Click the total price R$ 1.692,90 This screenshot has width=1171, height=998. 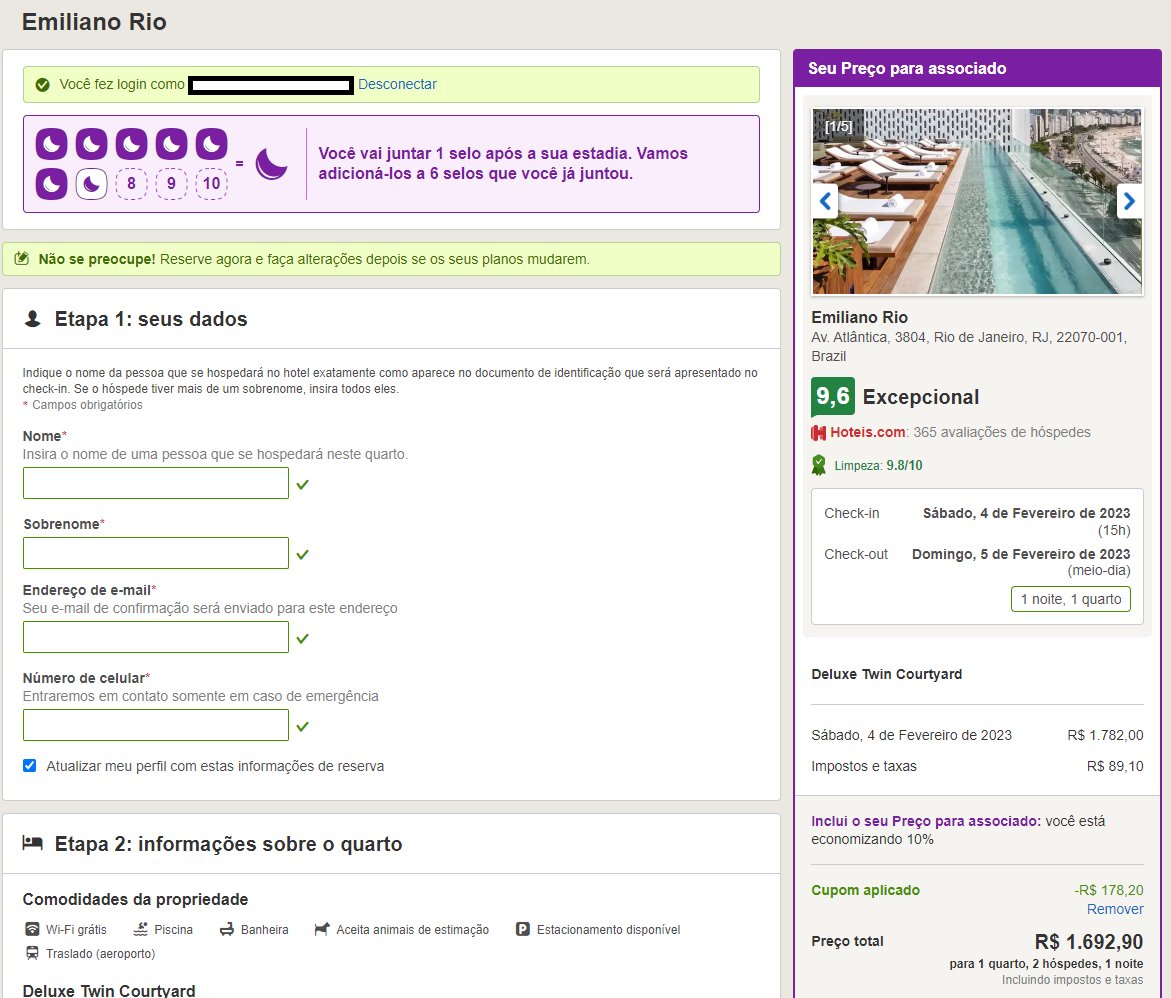[1089, 942]
